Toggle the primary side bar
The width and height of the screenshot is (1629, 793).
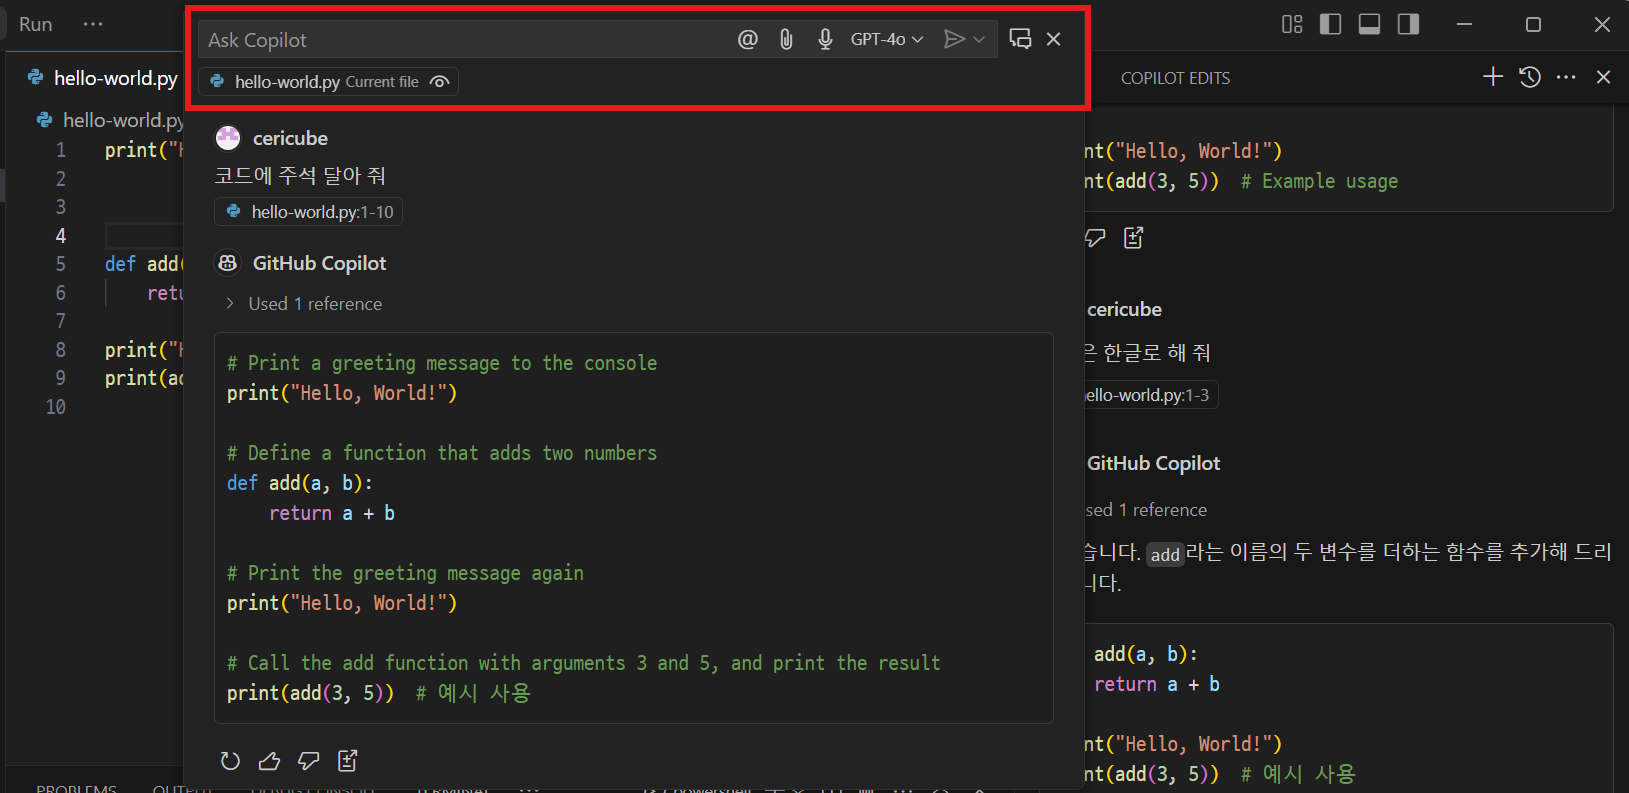coord(1330,24)
